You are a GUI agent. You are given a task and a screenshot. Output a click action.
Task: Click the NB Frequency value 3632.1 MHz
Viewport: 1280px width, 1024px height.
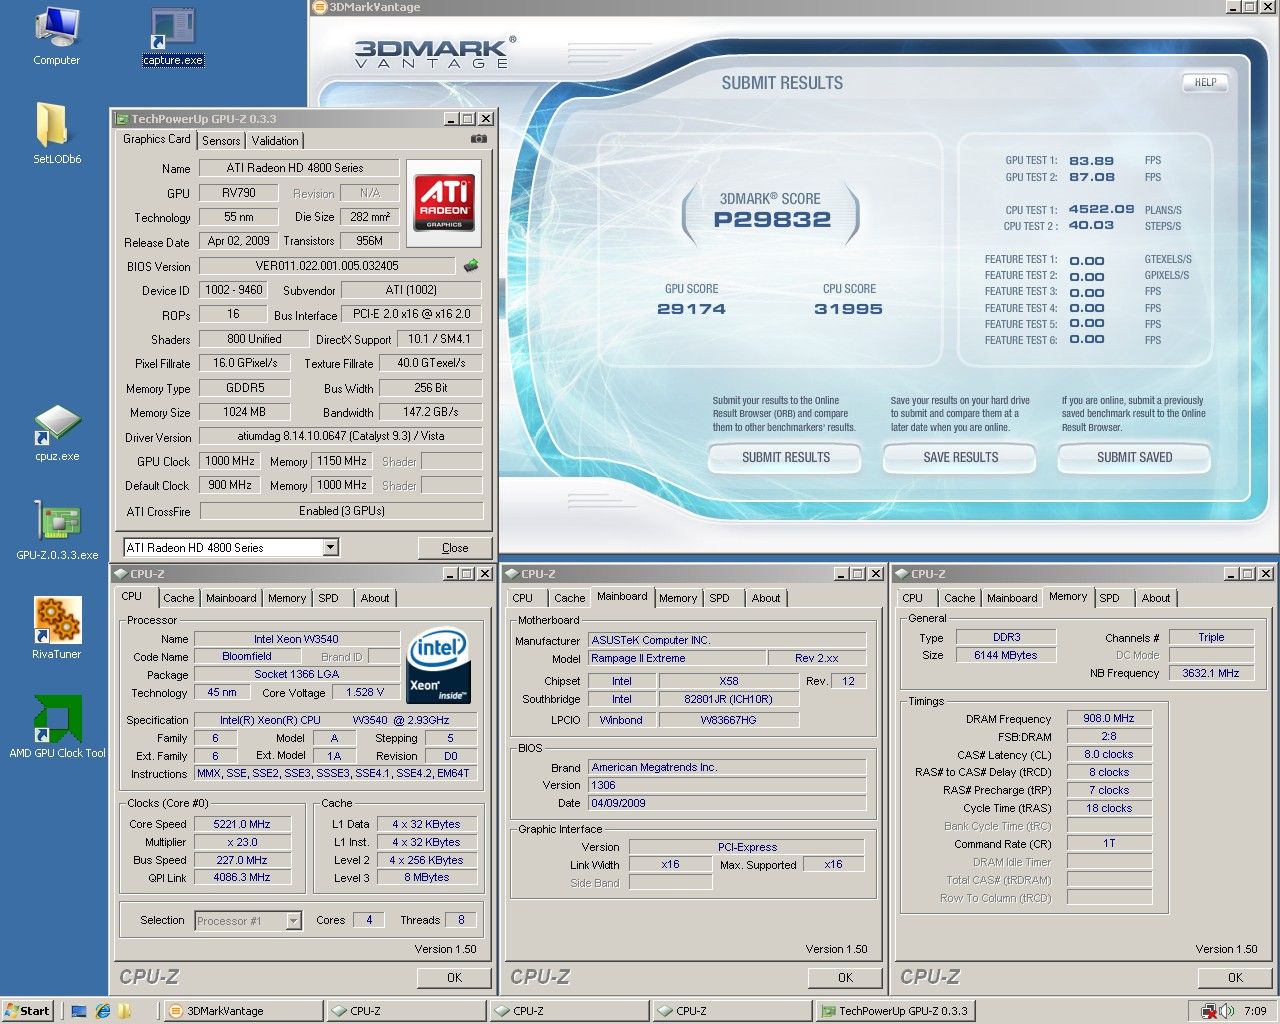(1211, 673)
